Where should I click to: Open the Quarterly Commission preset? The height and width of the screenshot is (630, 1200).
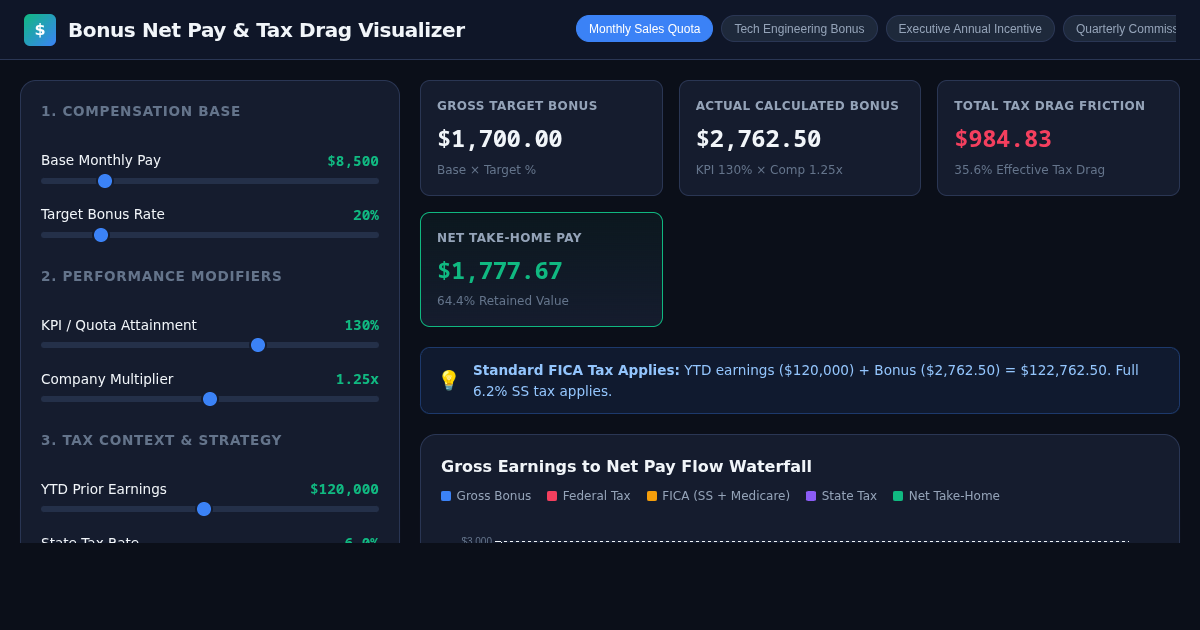click(x=1120, y=29)
